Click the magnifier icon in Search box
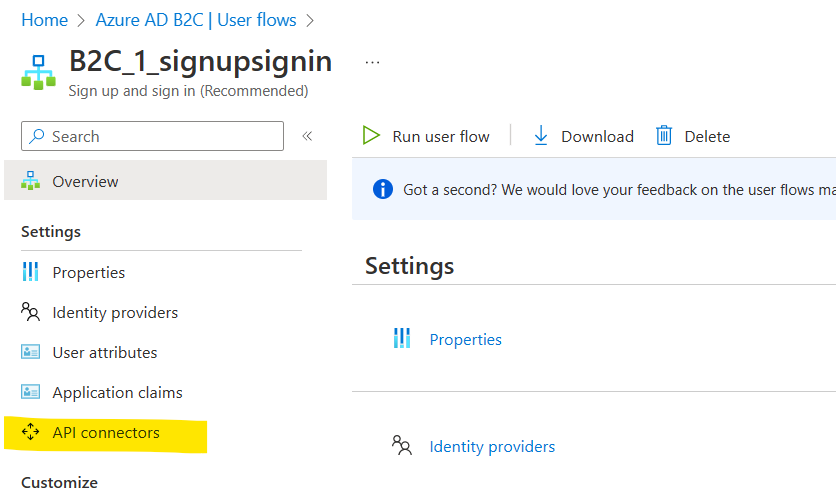The image size is (836, 495). pyautogui.click(x=36, y=136)
